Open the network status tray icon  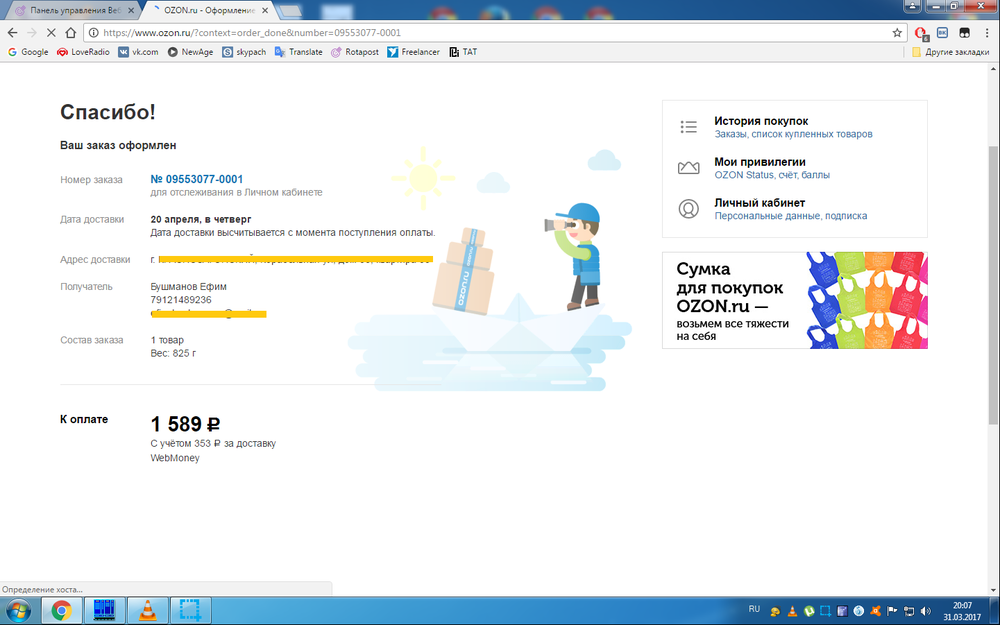[x=909, y=611]
